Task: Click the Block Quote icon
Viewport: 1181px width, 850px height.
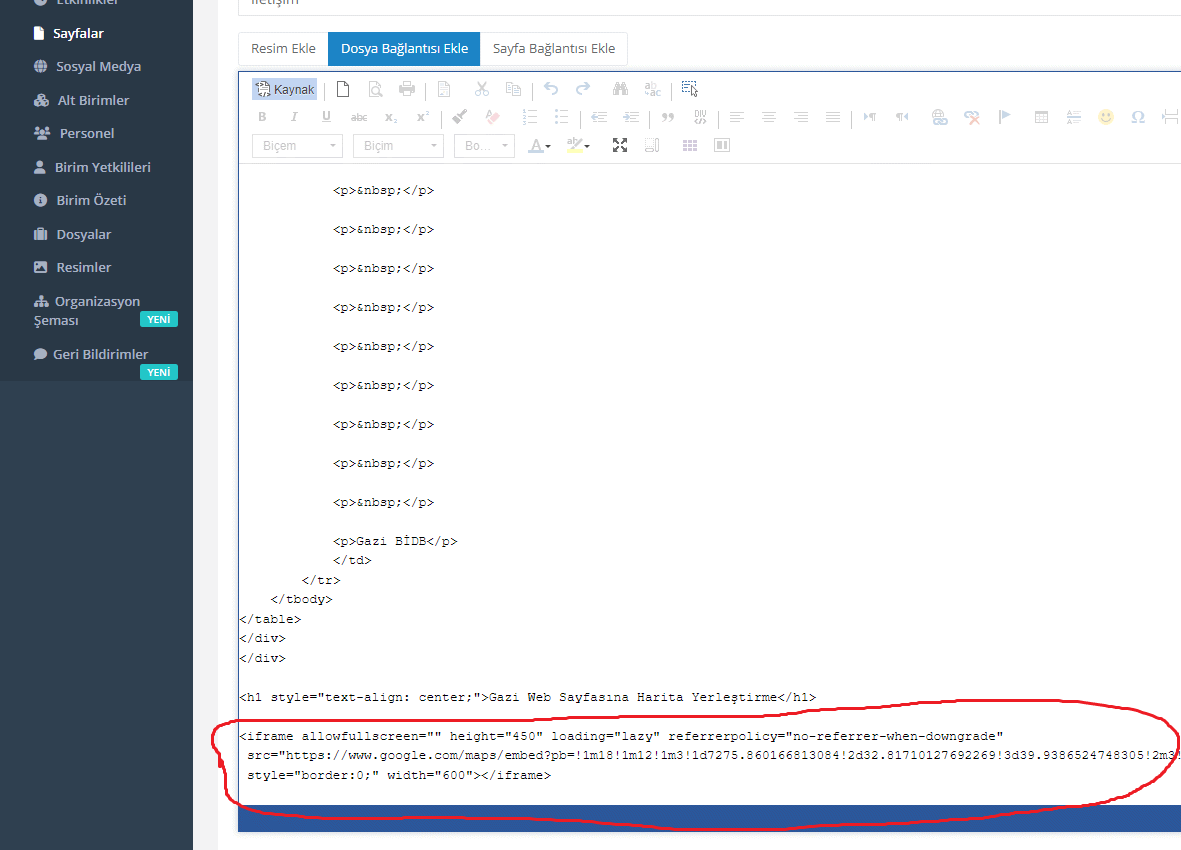Action: point(667,117)
